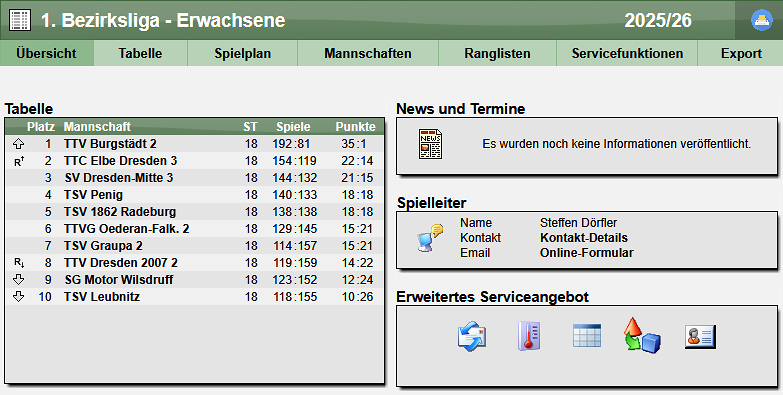Click relegation-down icon beside TTV Dresden 2007 2
Viewport: 783px width, 395px height.
pos(19,263)
